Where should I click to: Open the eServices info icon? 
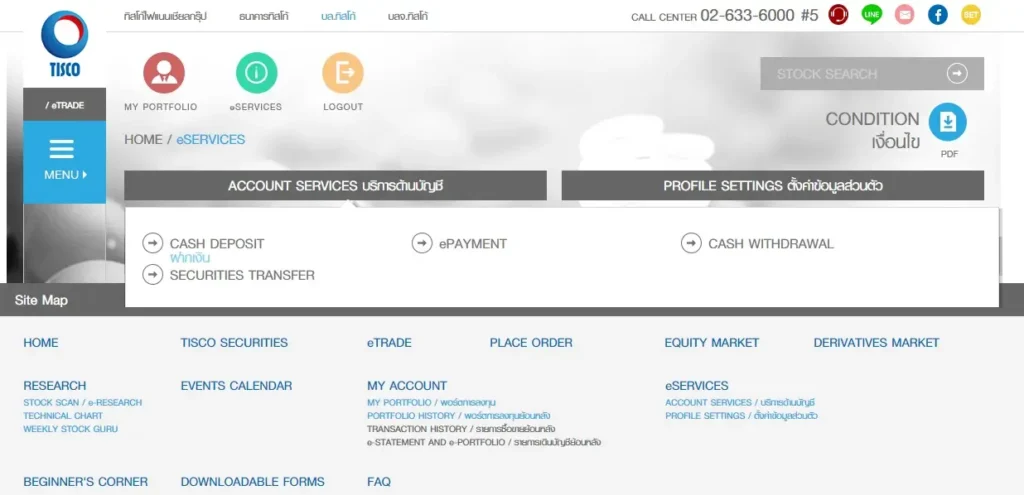point(257,73)
